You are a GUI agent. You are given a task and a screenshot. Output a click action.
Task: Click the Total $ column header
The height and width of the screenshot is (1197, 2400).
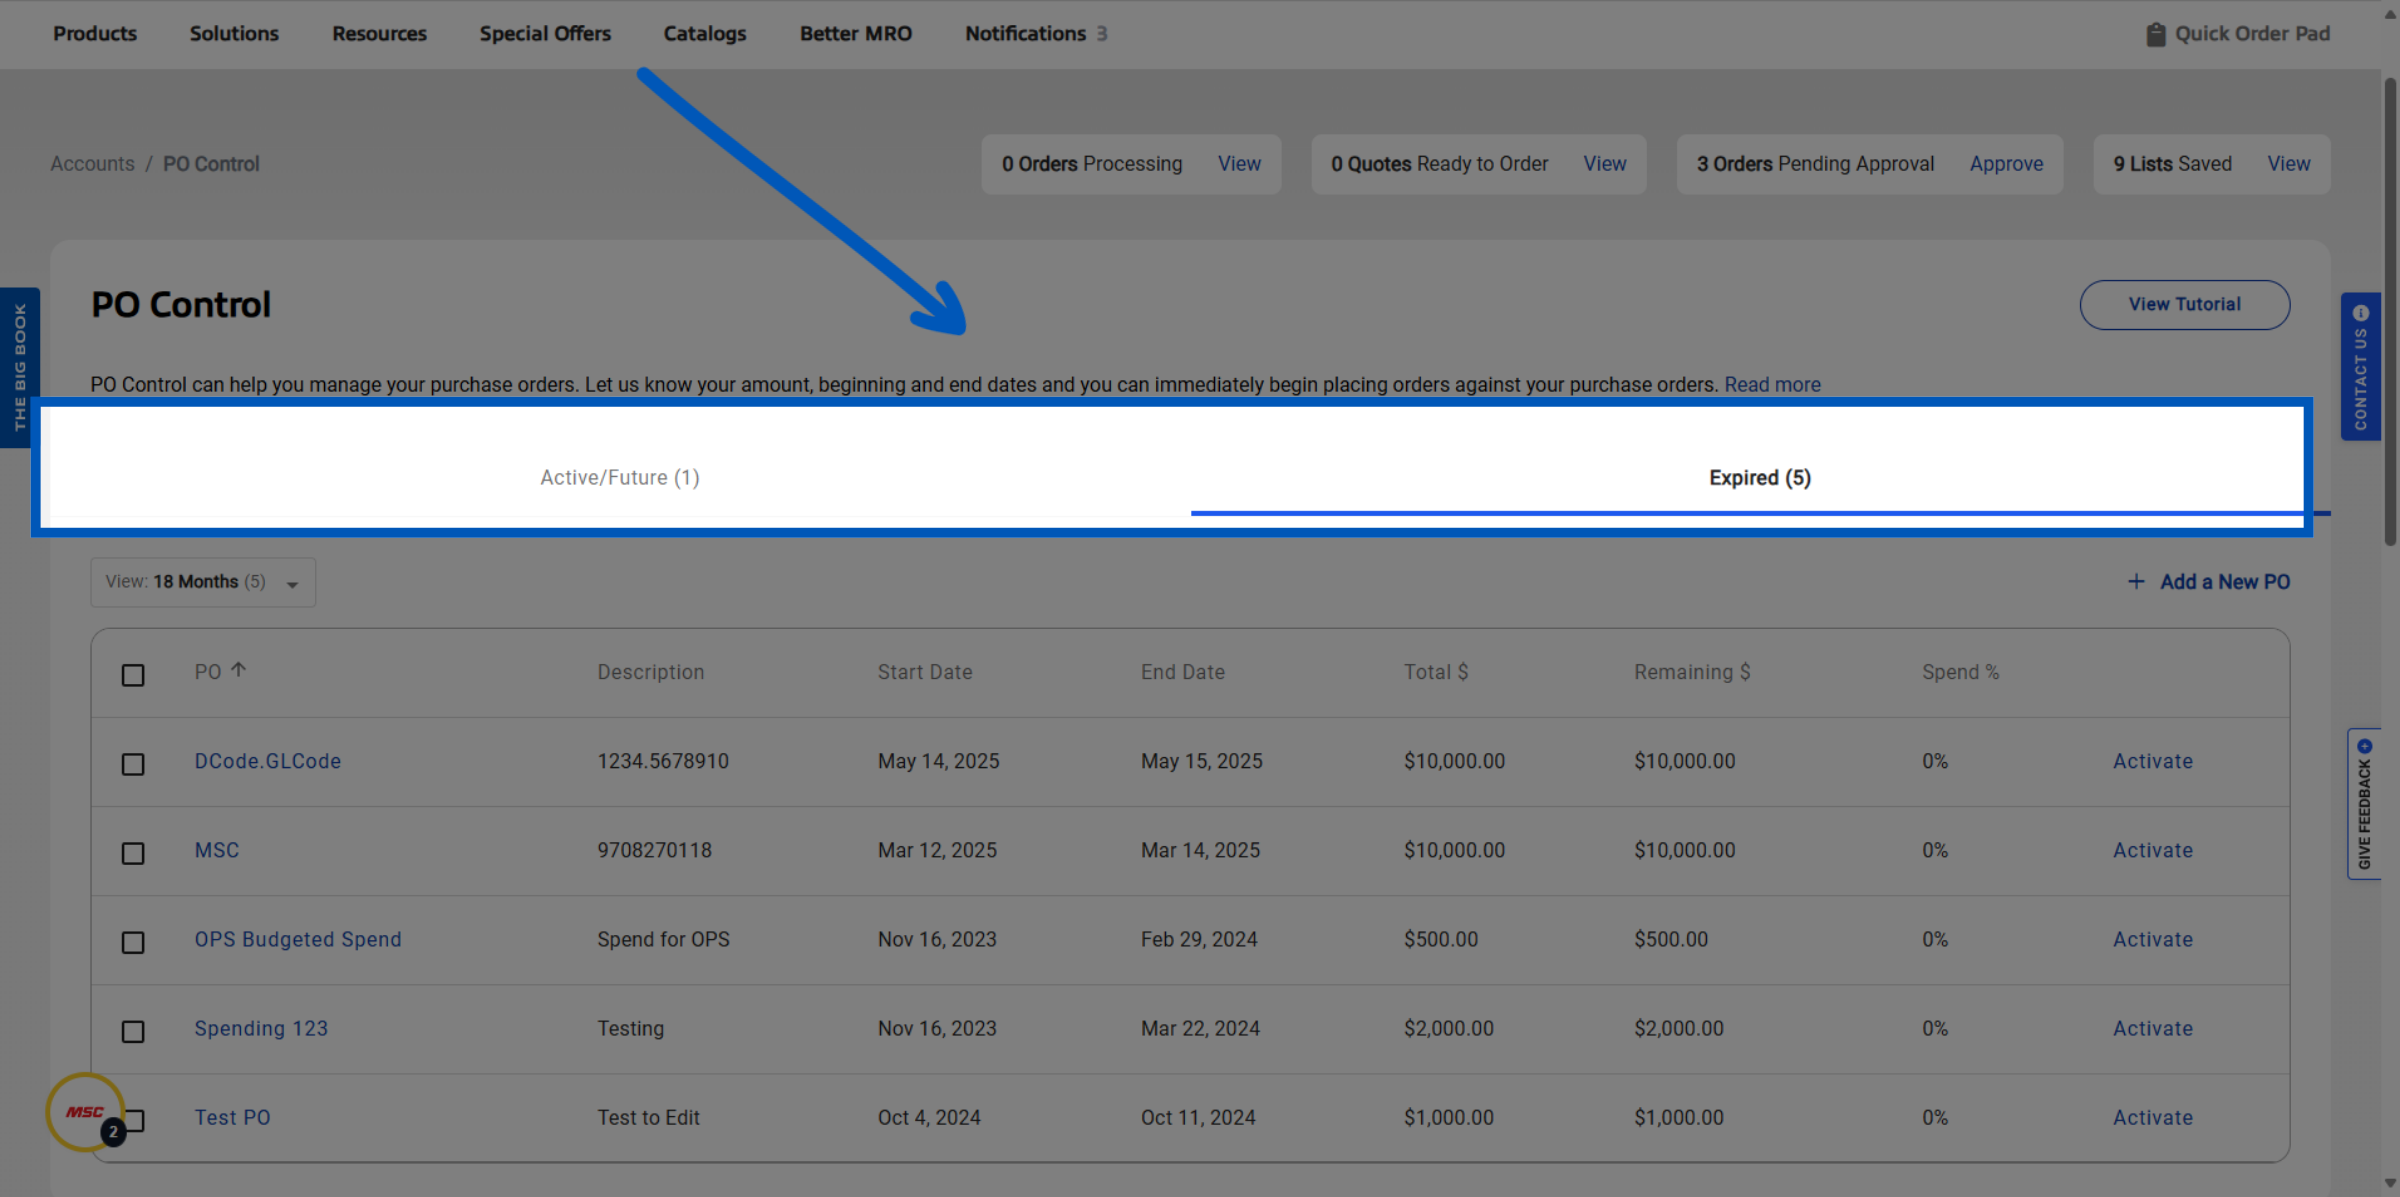1436,672
